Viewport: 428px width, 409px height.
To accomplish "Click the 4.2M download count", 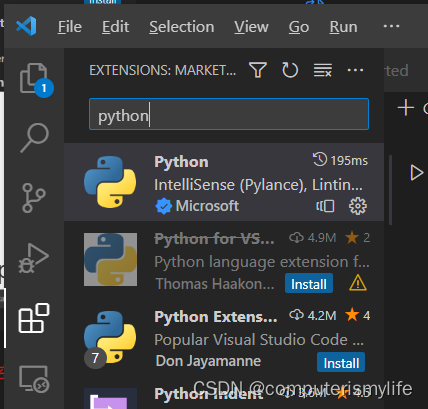I will point(322,315).
